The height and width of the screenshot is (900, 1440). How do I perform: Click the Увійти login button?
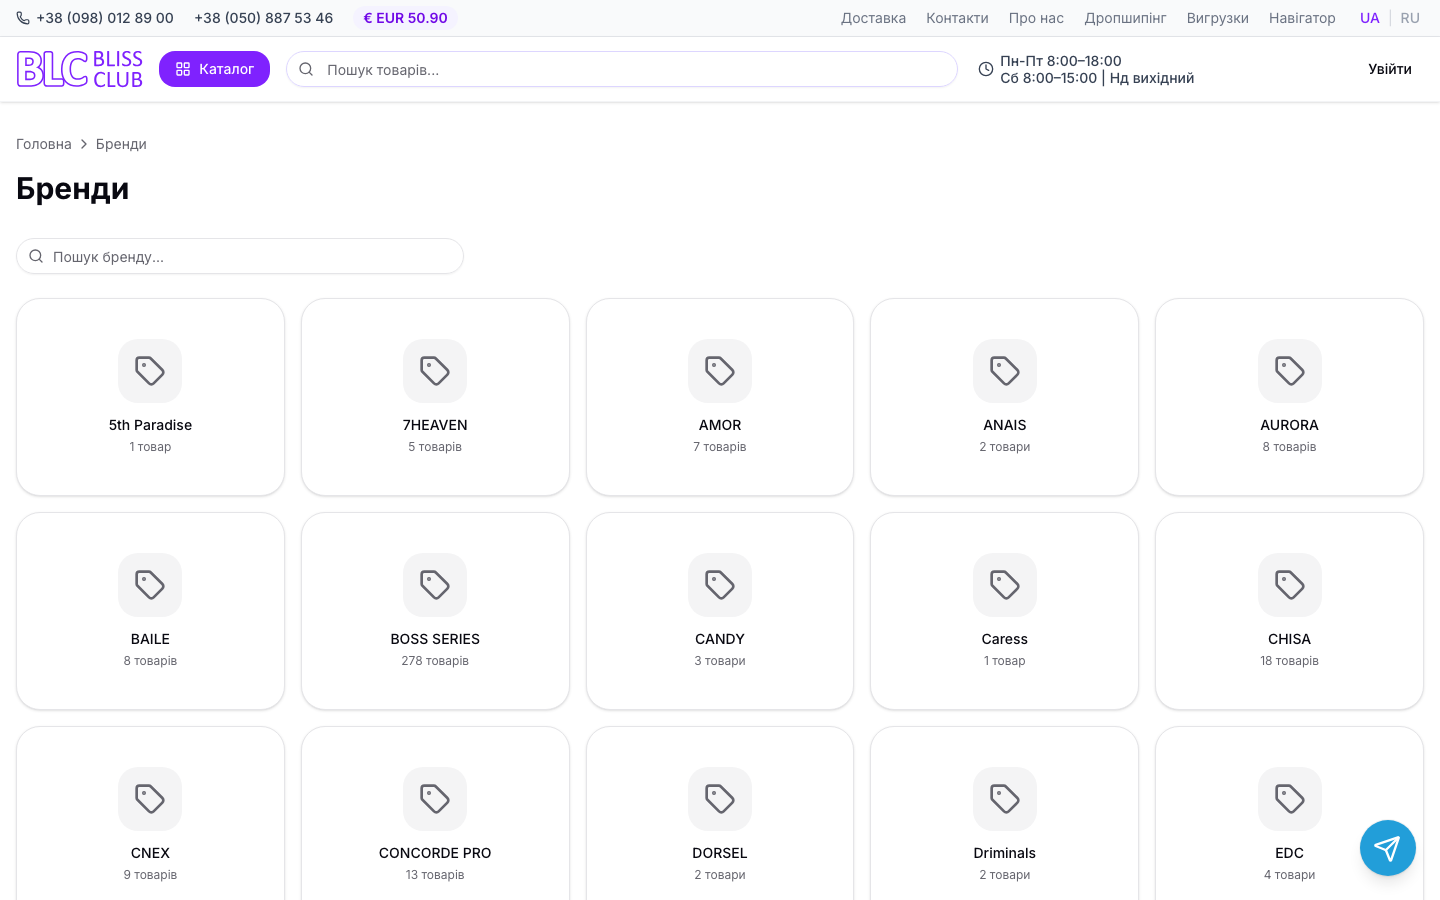[x=1390, y=69]
